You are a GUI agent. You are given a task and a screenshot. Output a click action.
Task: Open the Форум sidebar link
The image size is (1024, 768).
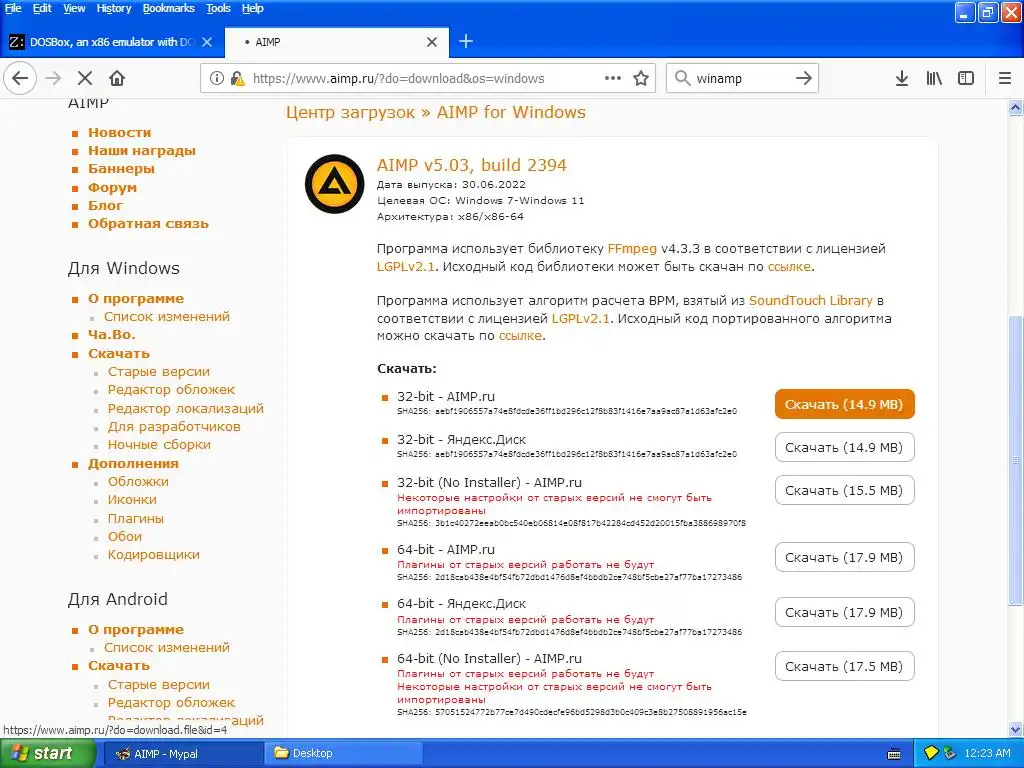112,187
